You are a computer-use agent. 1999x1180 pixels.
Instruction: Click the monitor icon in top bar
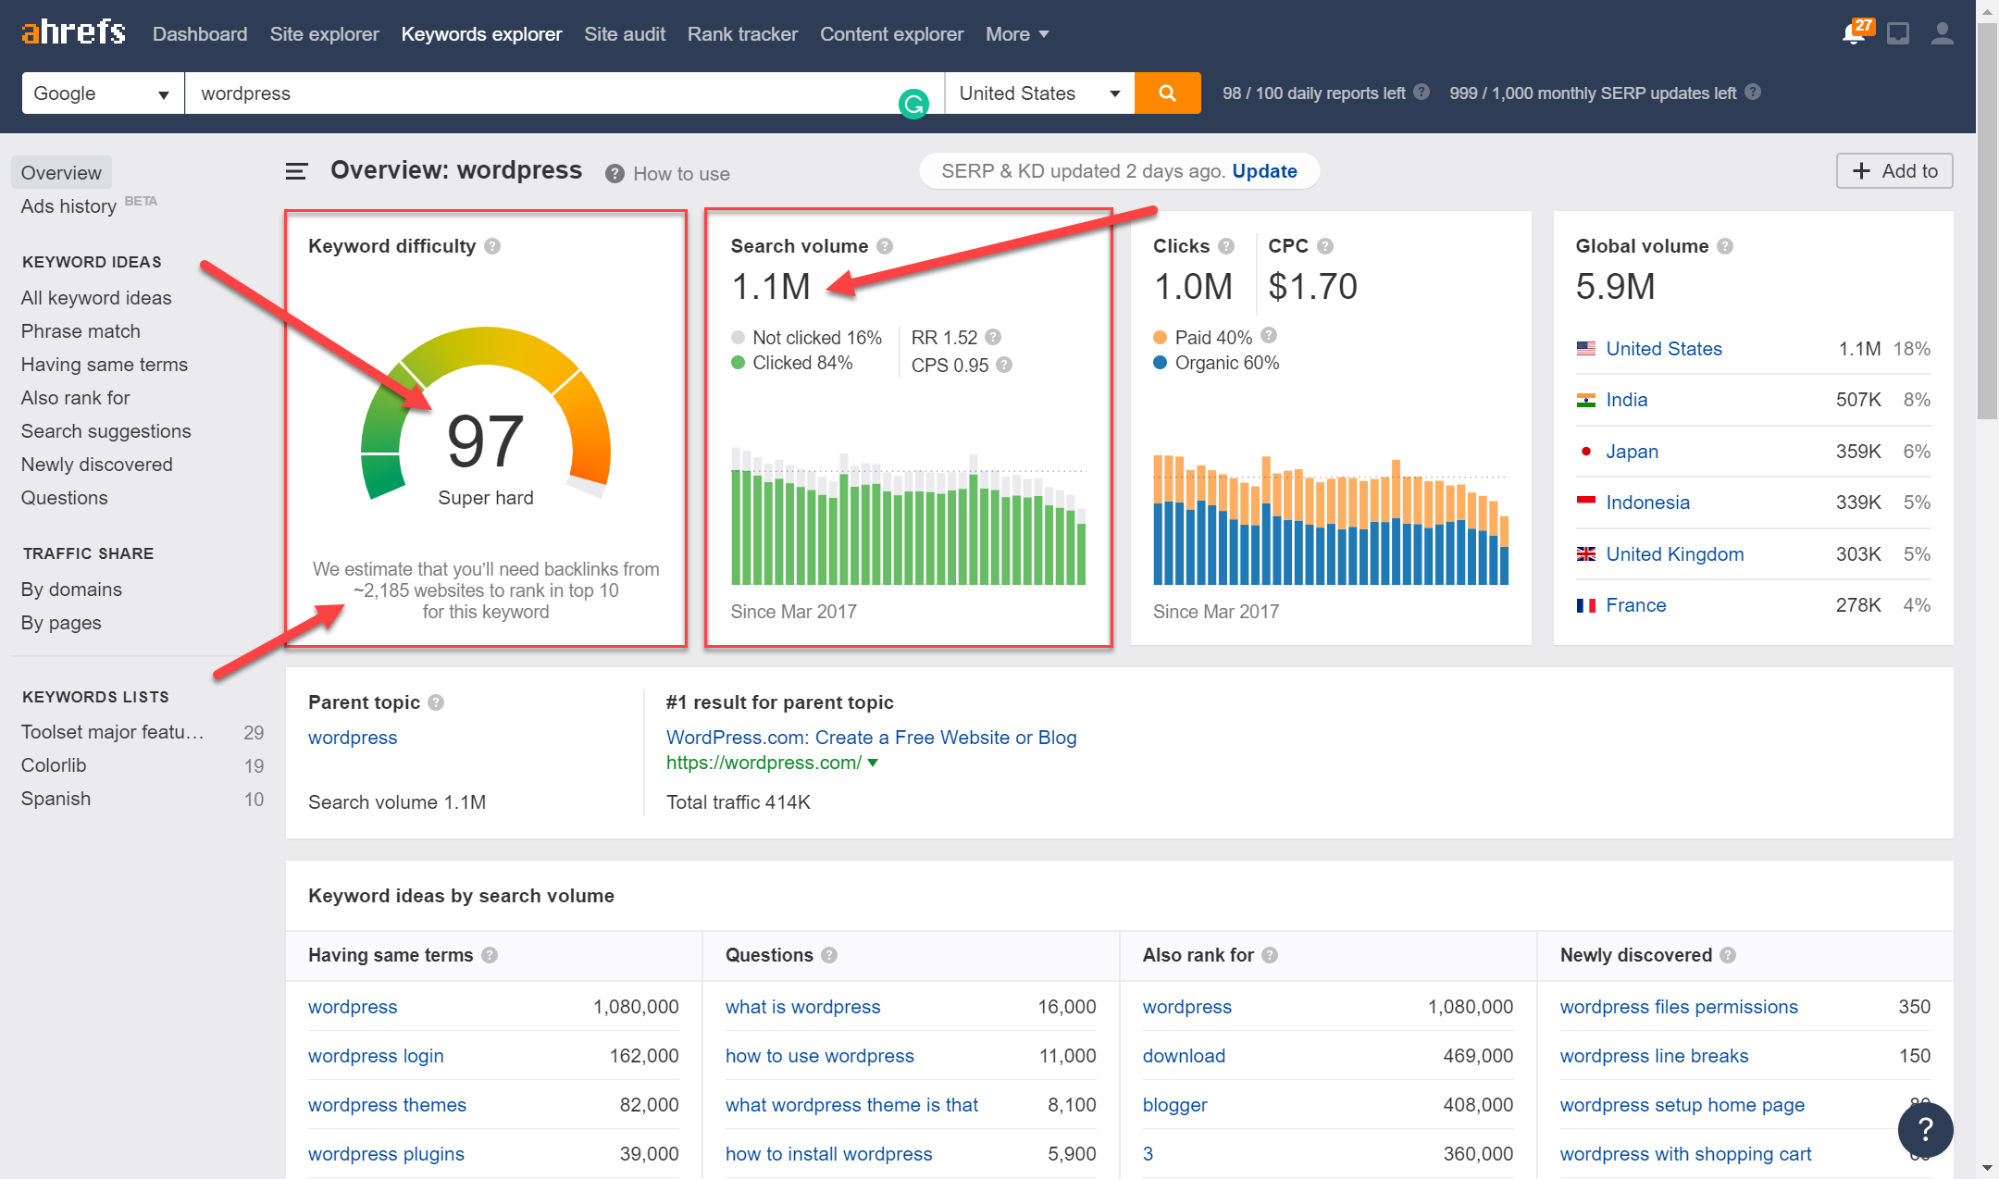[1898, 34]
